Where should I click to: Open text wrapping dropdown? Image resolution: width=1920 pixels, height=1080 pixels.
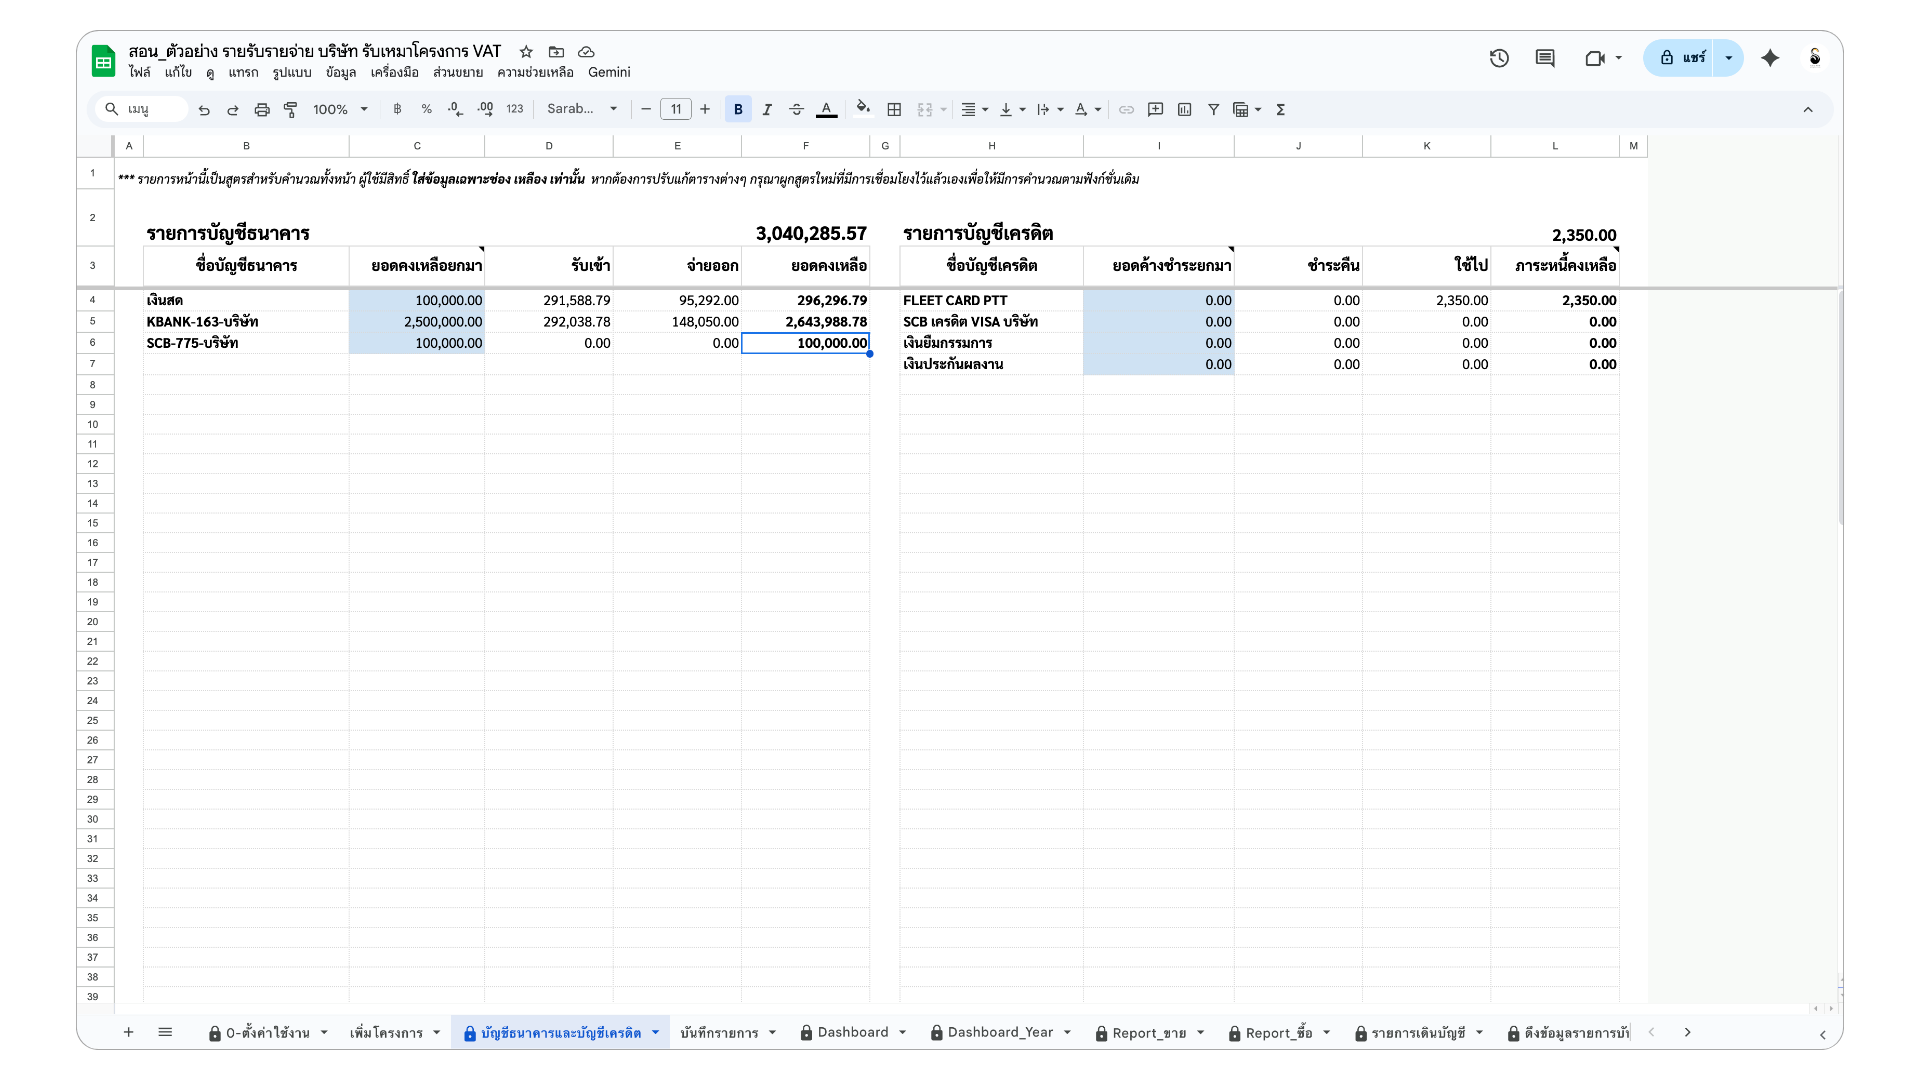click(x=1050, y=110)
